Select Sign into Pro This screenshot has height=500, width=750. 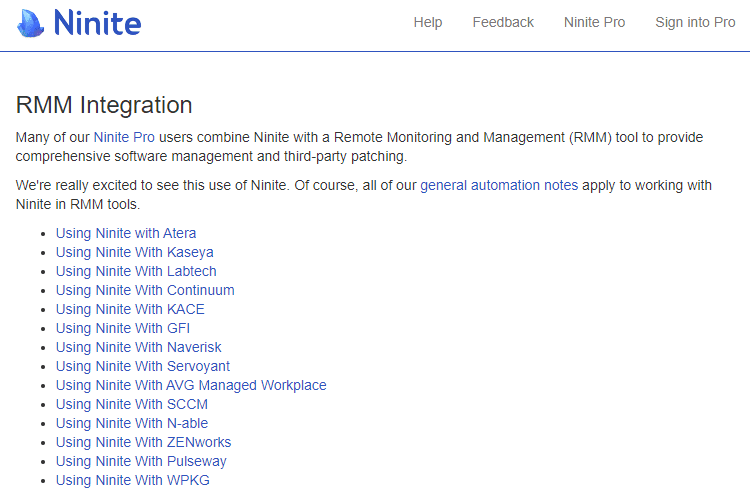coord(695,22)
